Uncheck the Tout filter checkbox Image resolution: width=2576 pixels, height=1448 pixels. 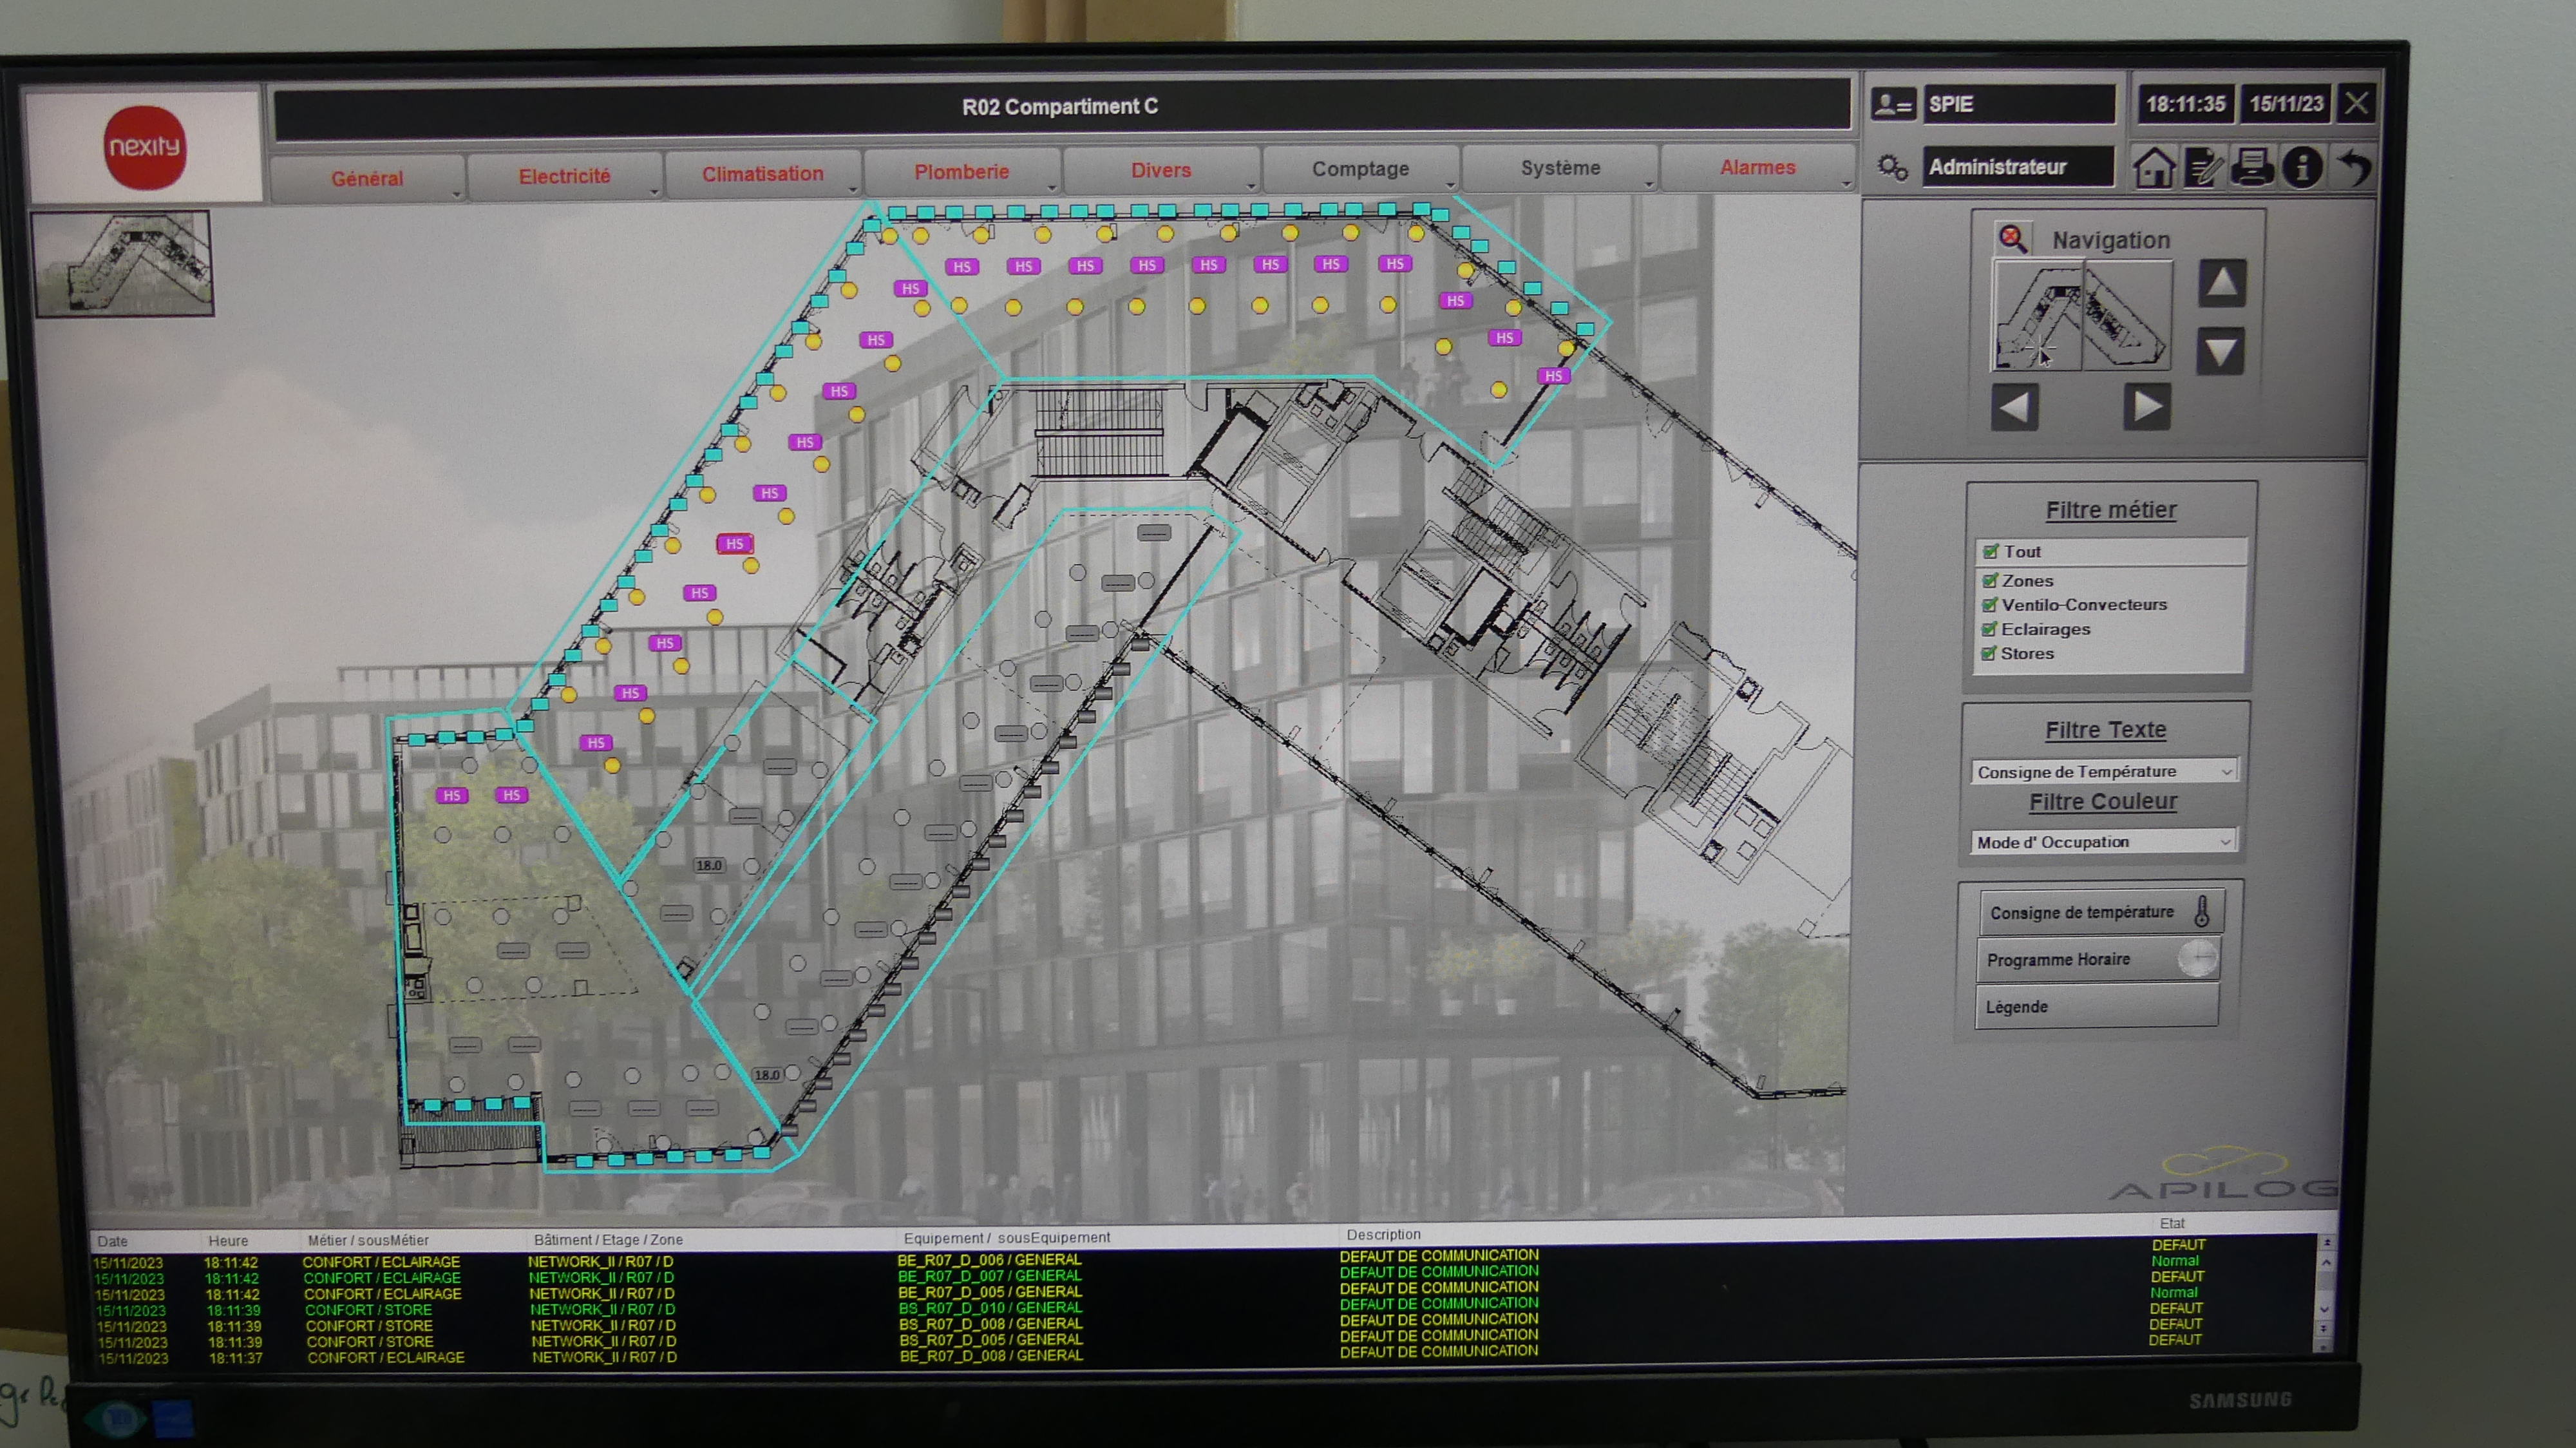click(1990, 551)
